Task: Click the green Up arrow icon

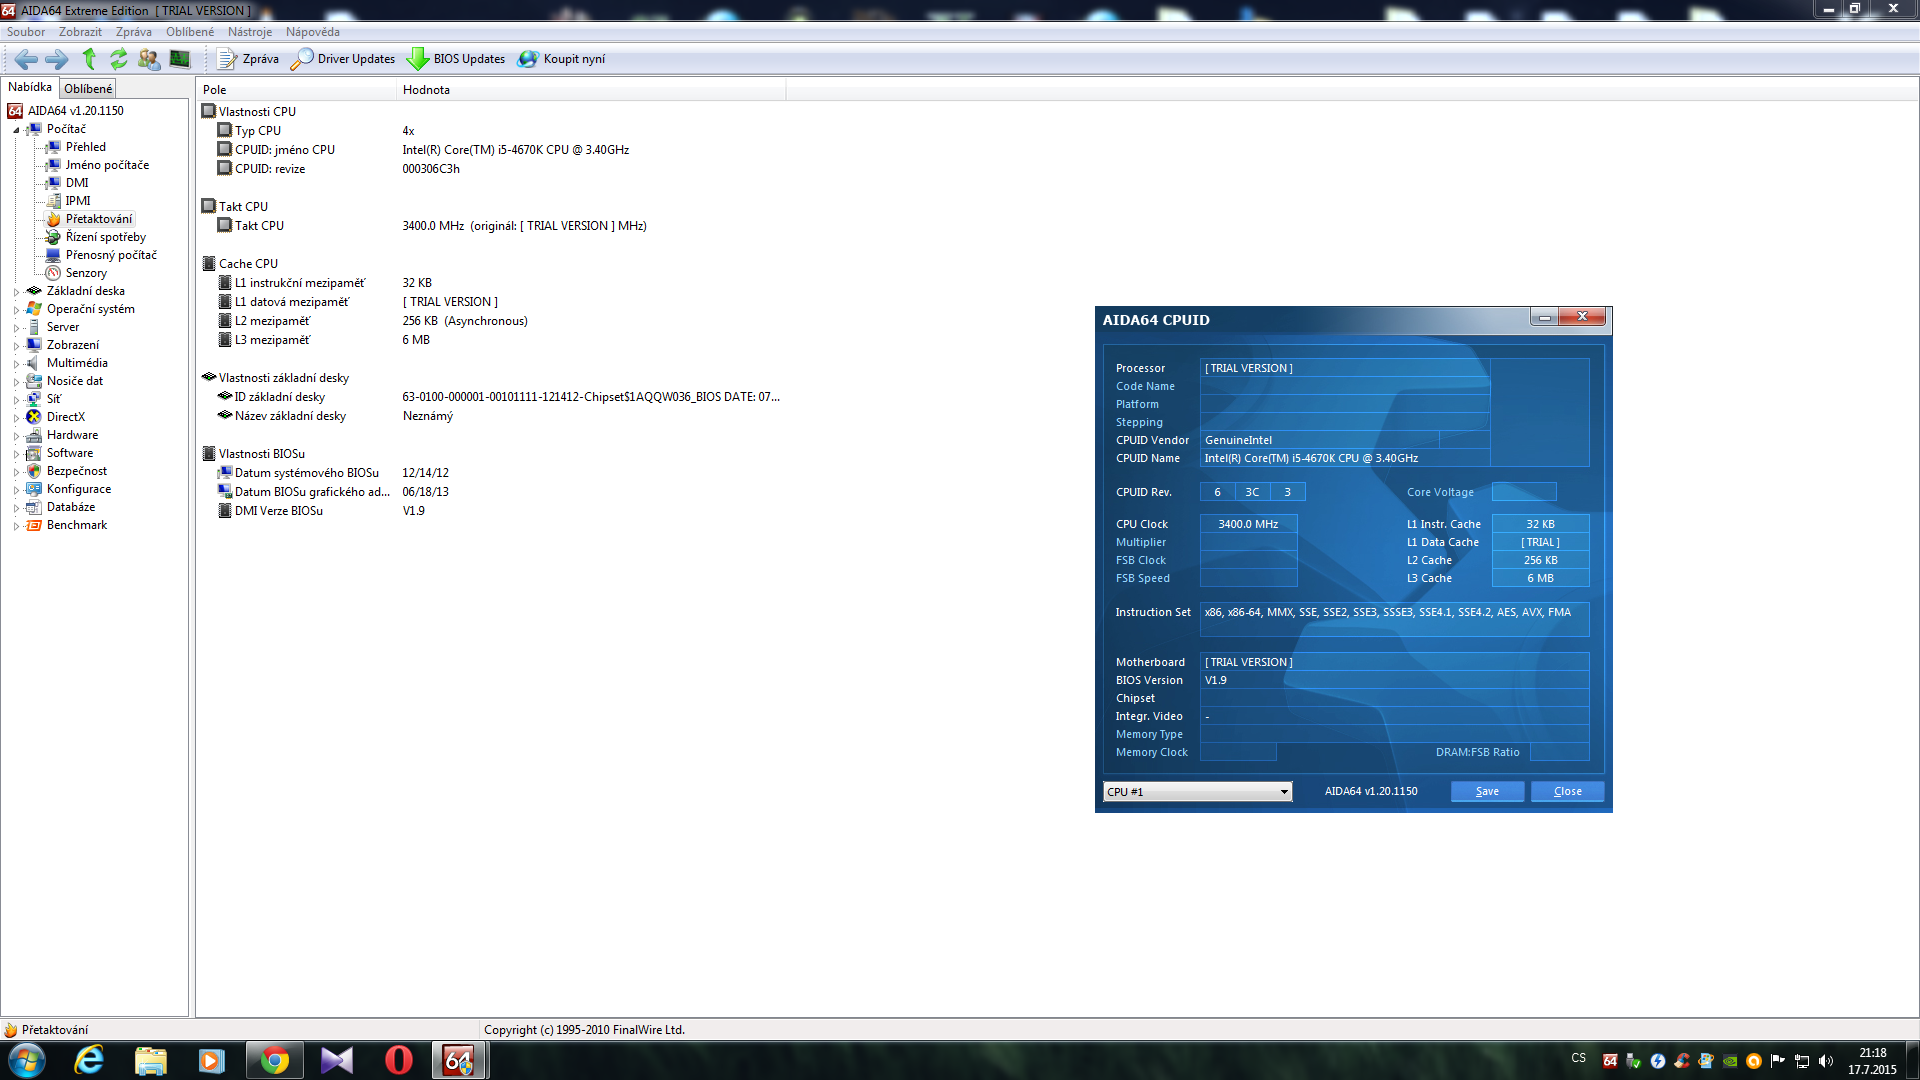Action: (x=89, y=59)
